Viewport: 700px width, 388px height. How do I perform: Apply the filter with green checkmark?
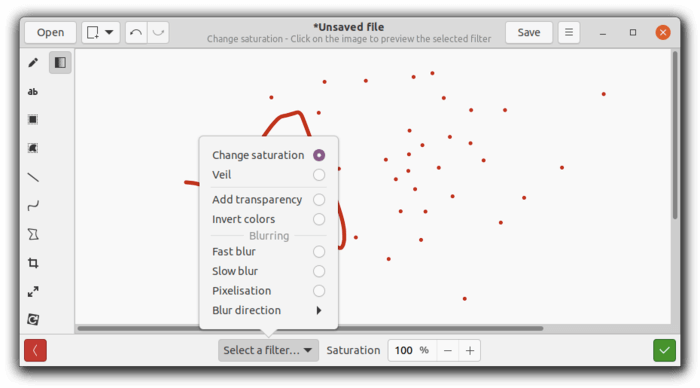click(x=664, y=350)
